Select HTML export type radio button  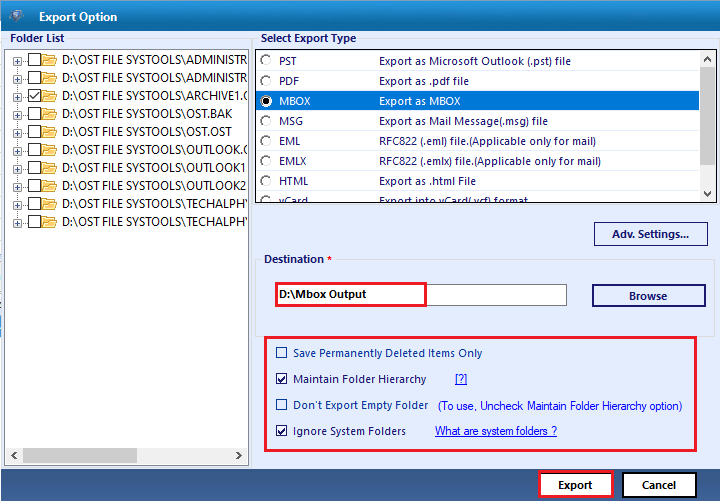pyautogui.click(x=266, y=181)
